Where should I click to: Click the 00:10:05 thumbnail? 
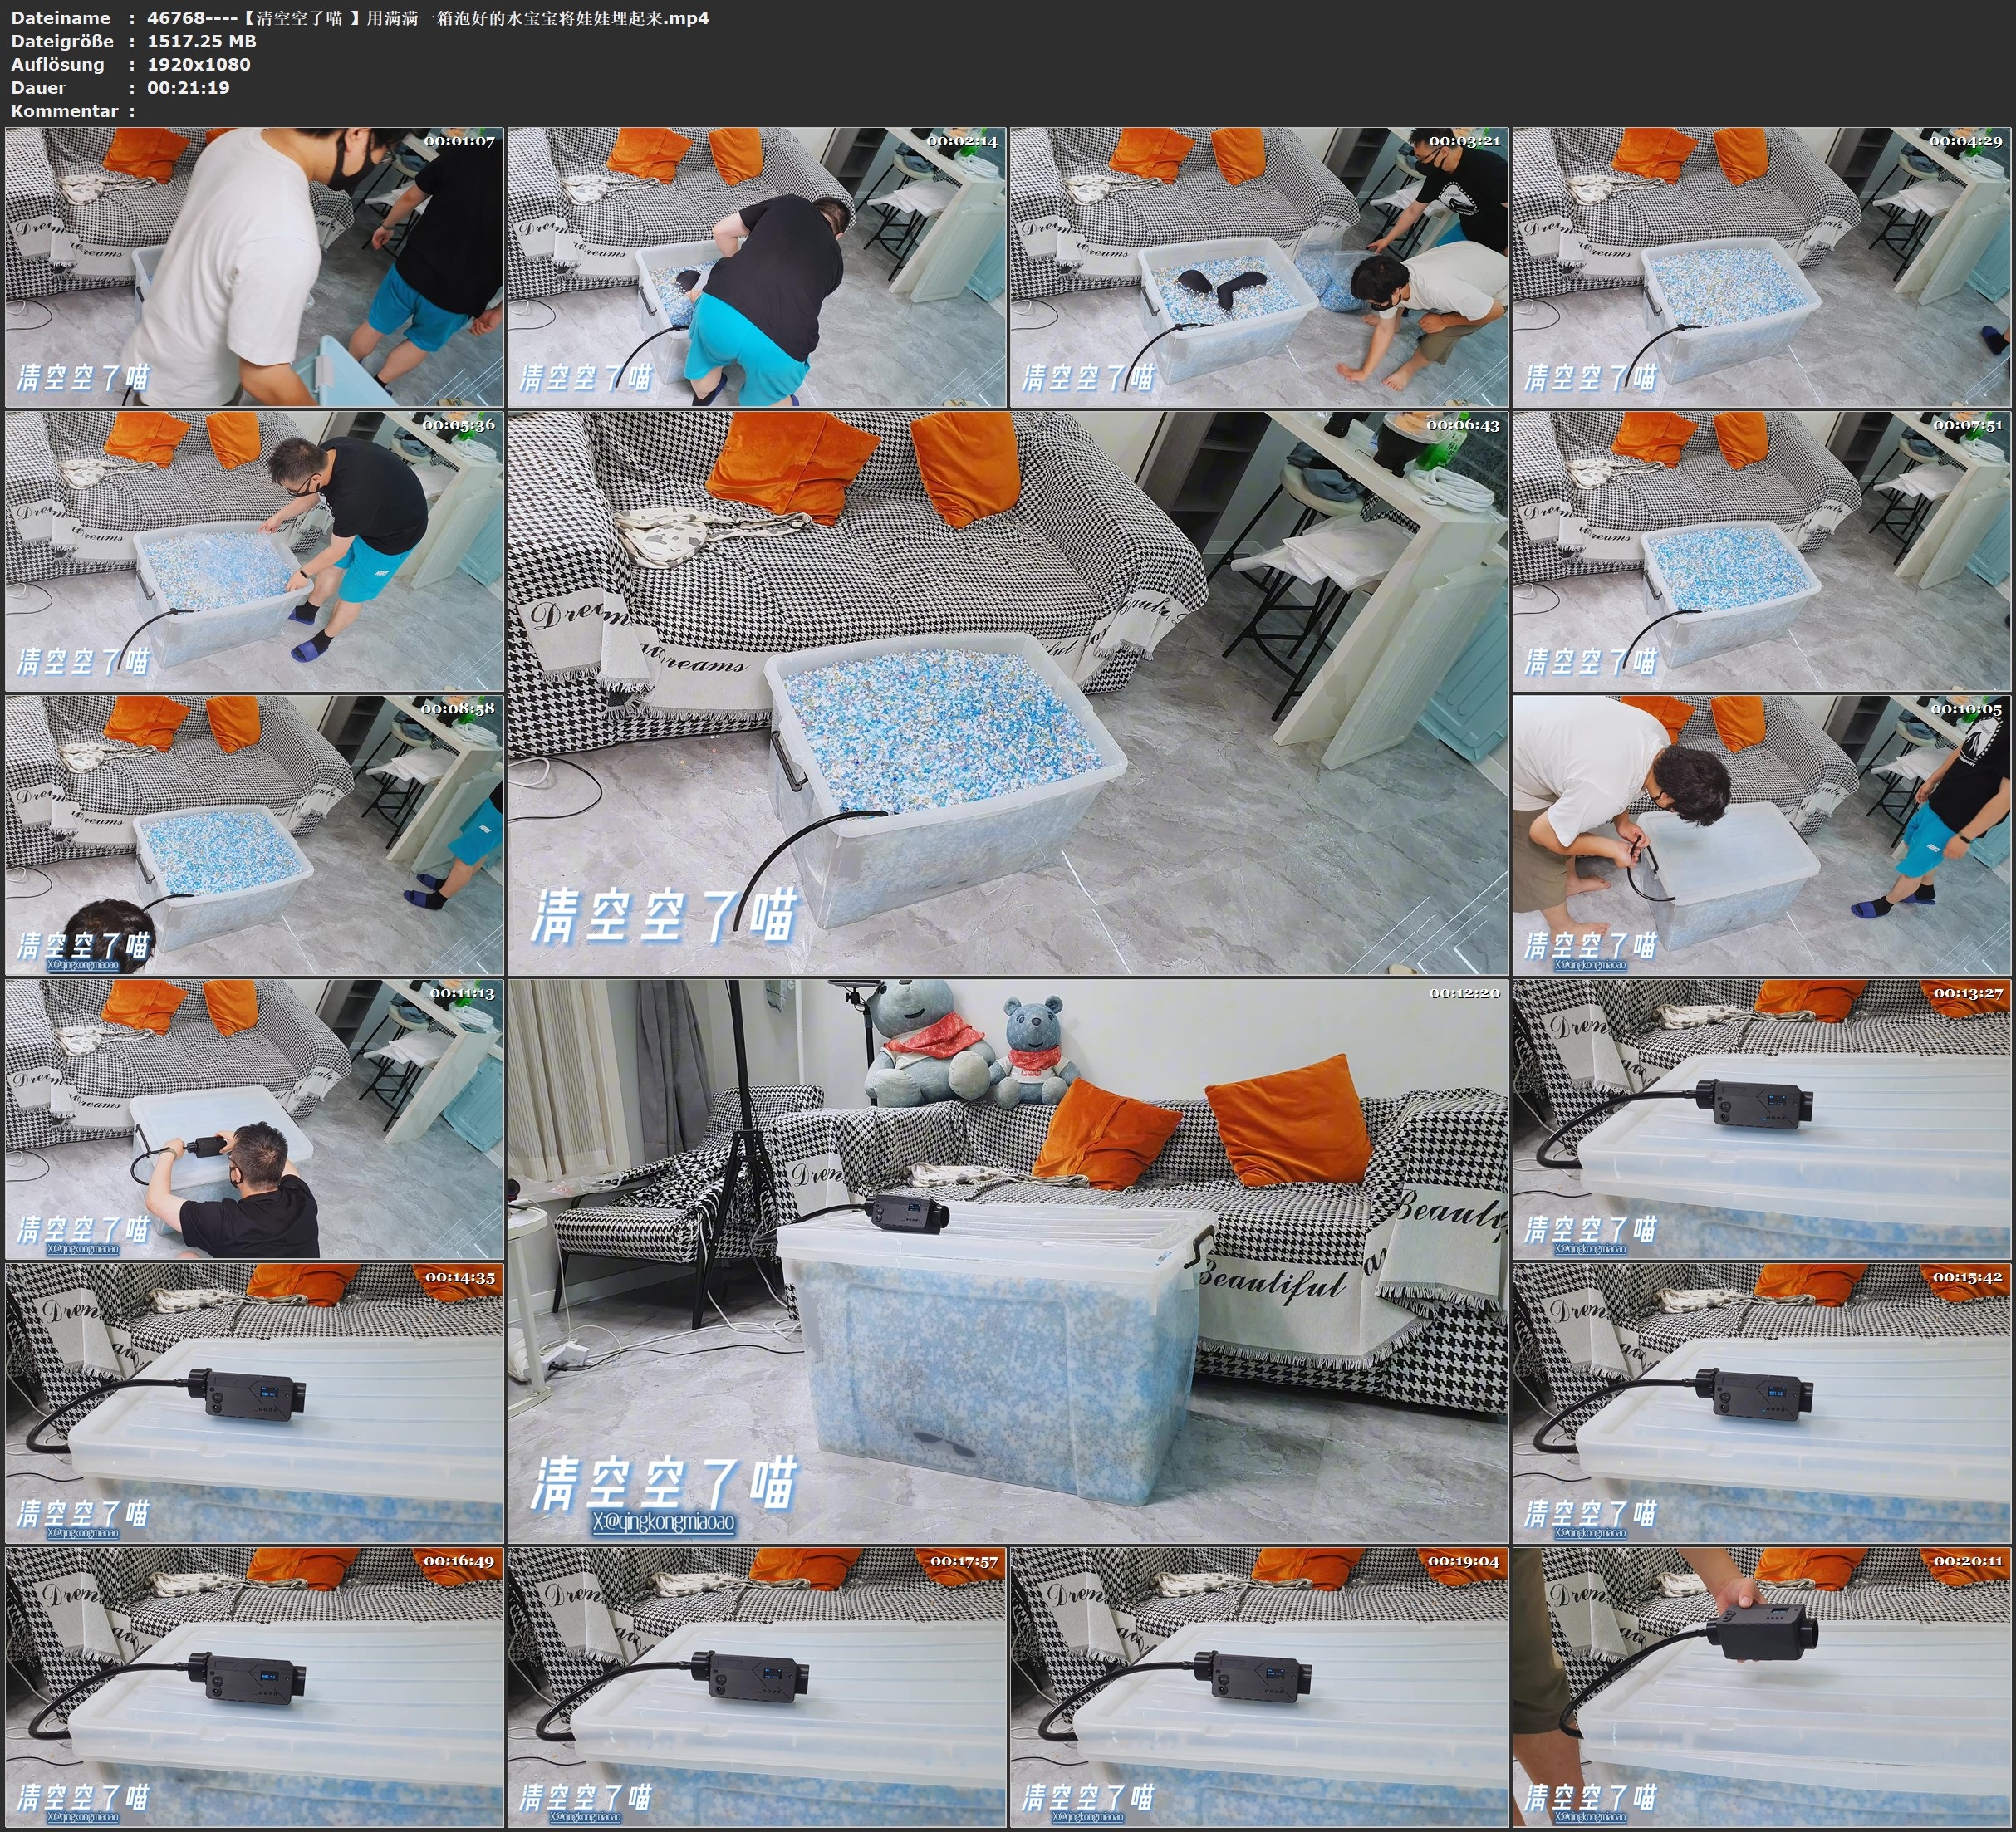point(1762,835)
